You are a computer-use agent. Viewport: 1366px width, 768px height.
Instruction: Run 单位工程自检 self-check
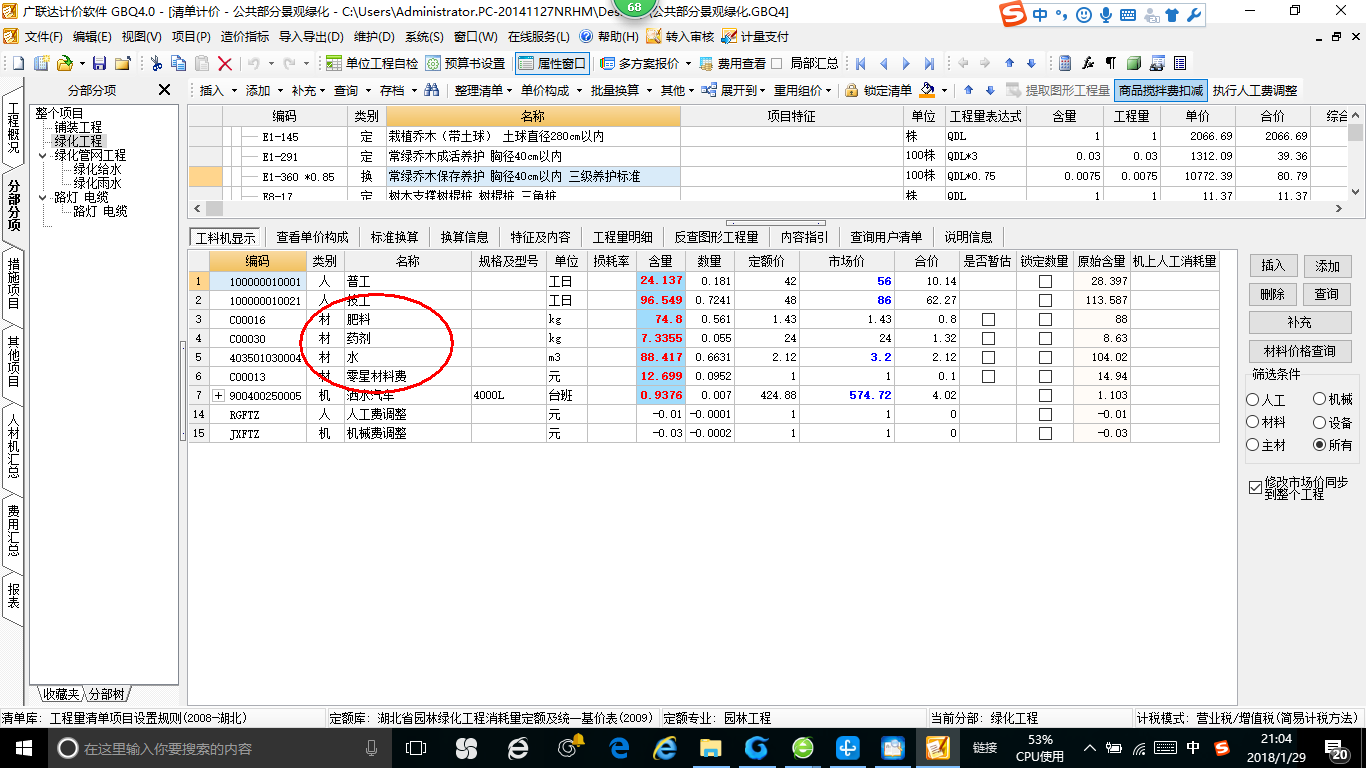pos(372,63)
